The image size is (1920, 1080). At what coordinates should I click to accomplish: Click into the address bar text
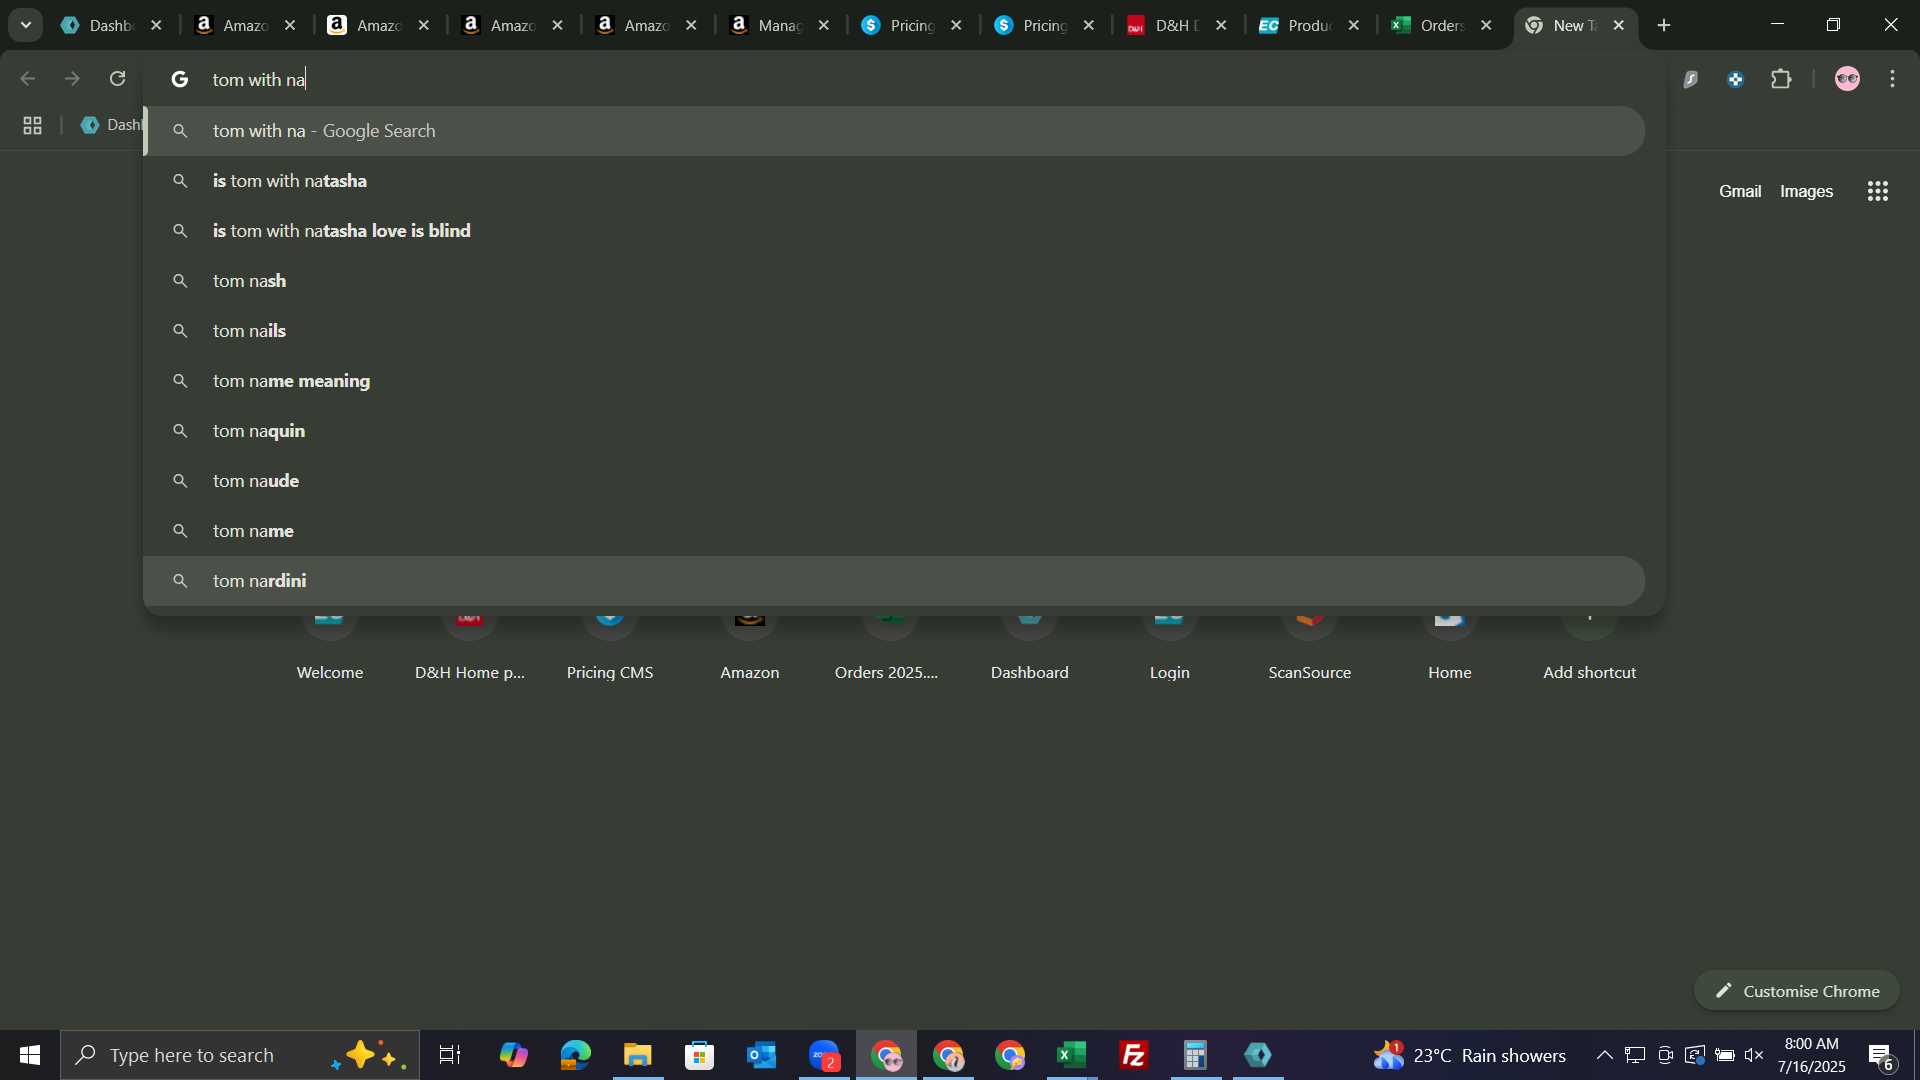(x=259, y=79)
